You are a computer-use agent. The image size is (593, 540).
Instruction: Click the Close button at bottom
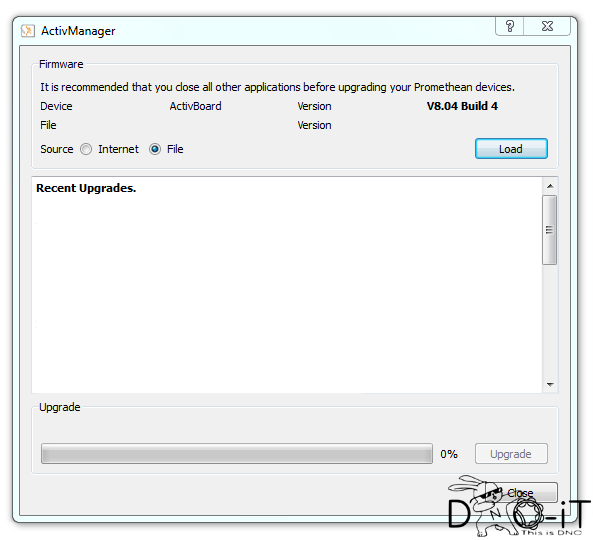click(x=520, y=493)
